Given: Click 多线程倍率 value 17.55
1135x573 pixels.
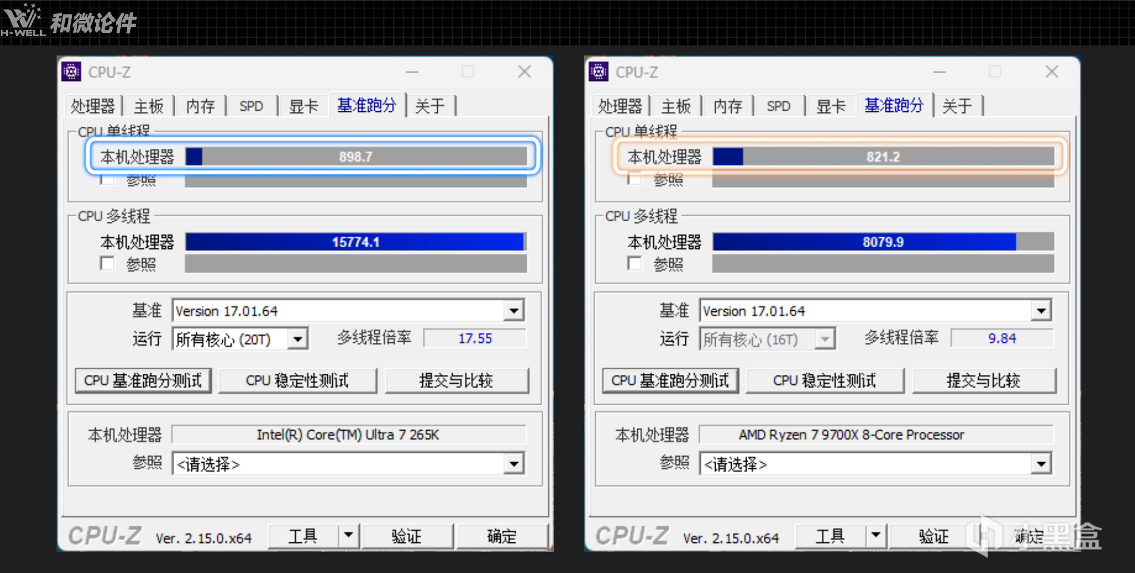Looking at the screenshot, I should click(x=475, y=339).
